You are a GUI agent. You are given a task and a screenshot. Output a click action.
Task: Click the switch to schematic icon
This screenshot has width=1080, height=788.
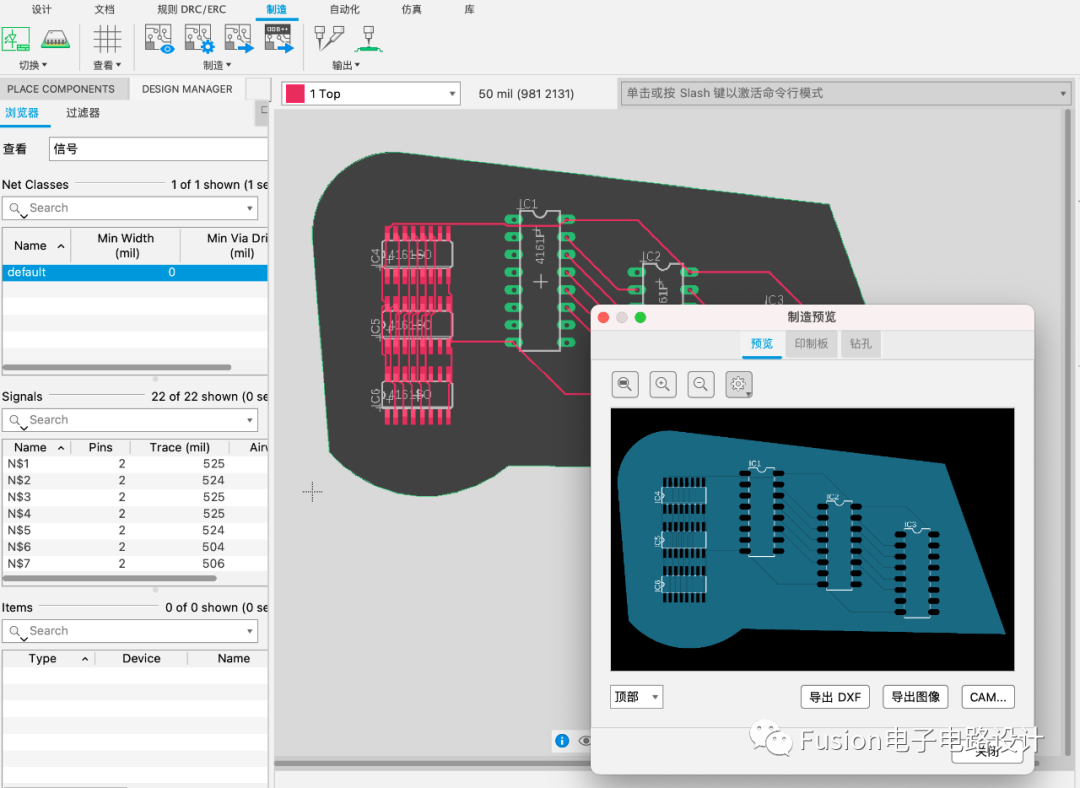point(16,39)
